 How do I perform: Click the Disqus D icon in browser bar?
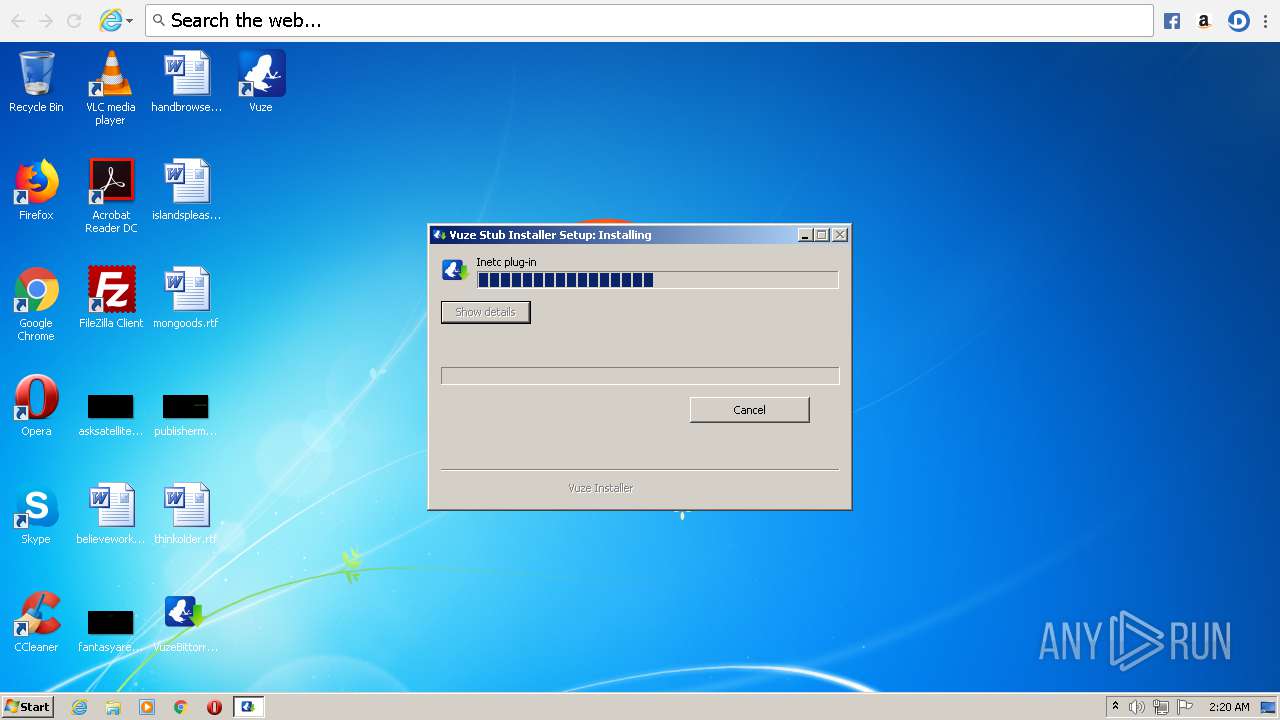coord(1238,20)
